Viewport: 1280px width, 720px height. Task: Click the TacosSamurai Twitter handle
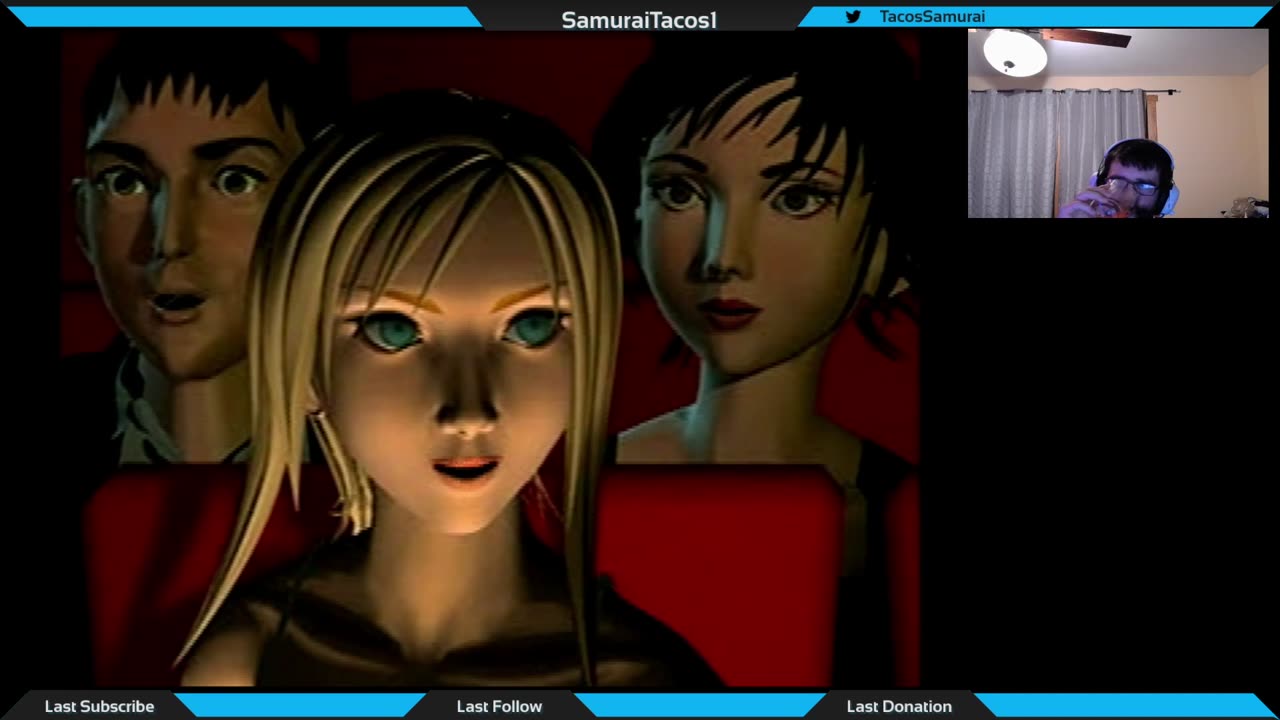pyautogui.click(x=932, y=16)
